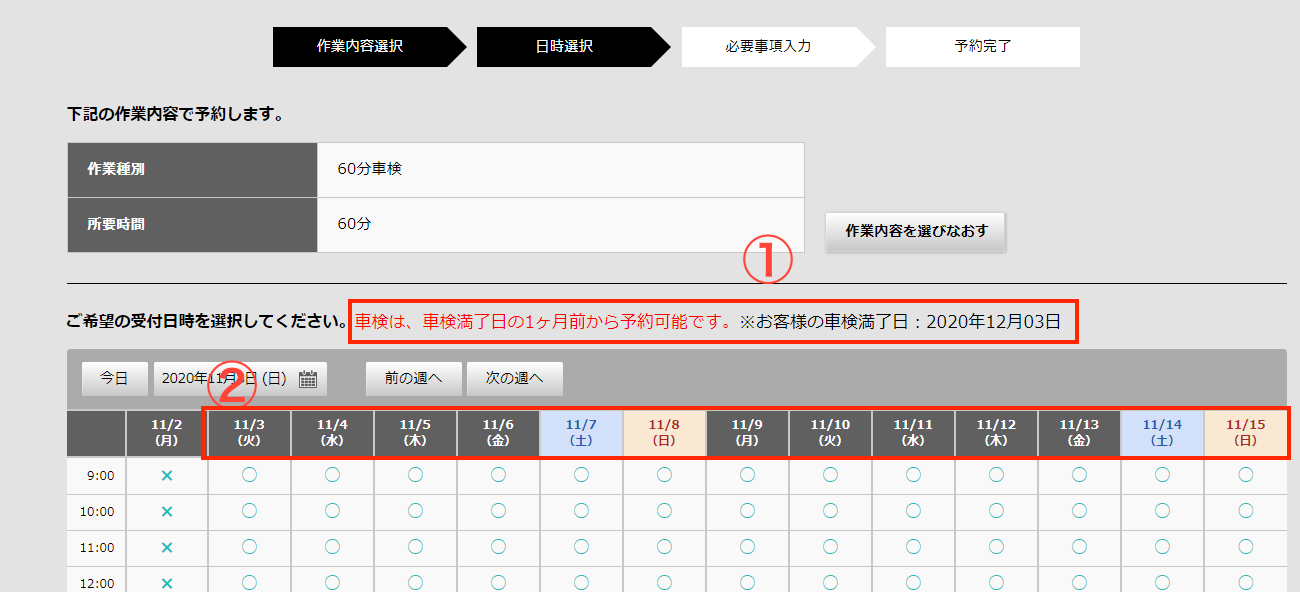This screenshot has height=592, width=1300.
Task: Click the 11/15 (日) column header
Action: click(x=1245, y=432)
